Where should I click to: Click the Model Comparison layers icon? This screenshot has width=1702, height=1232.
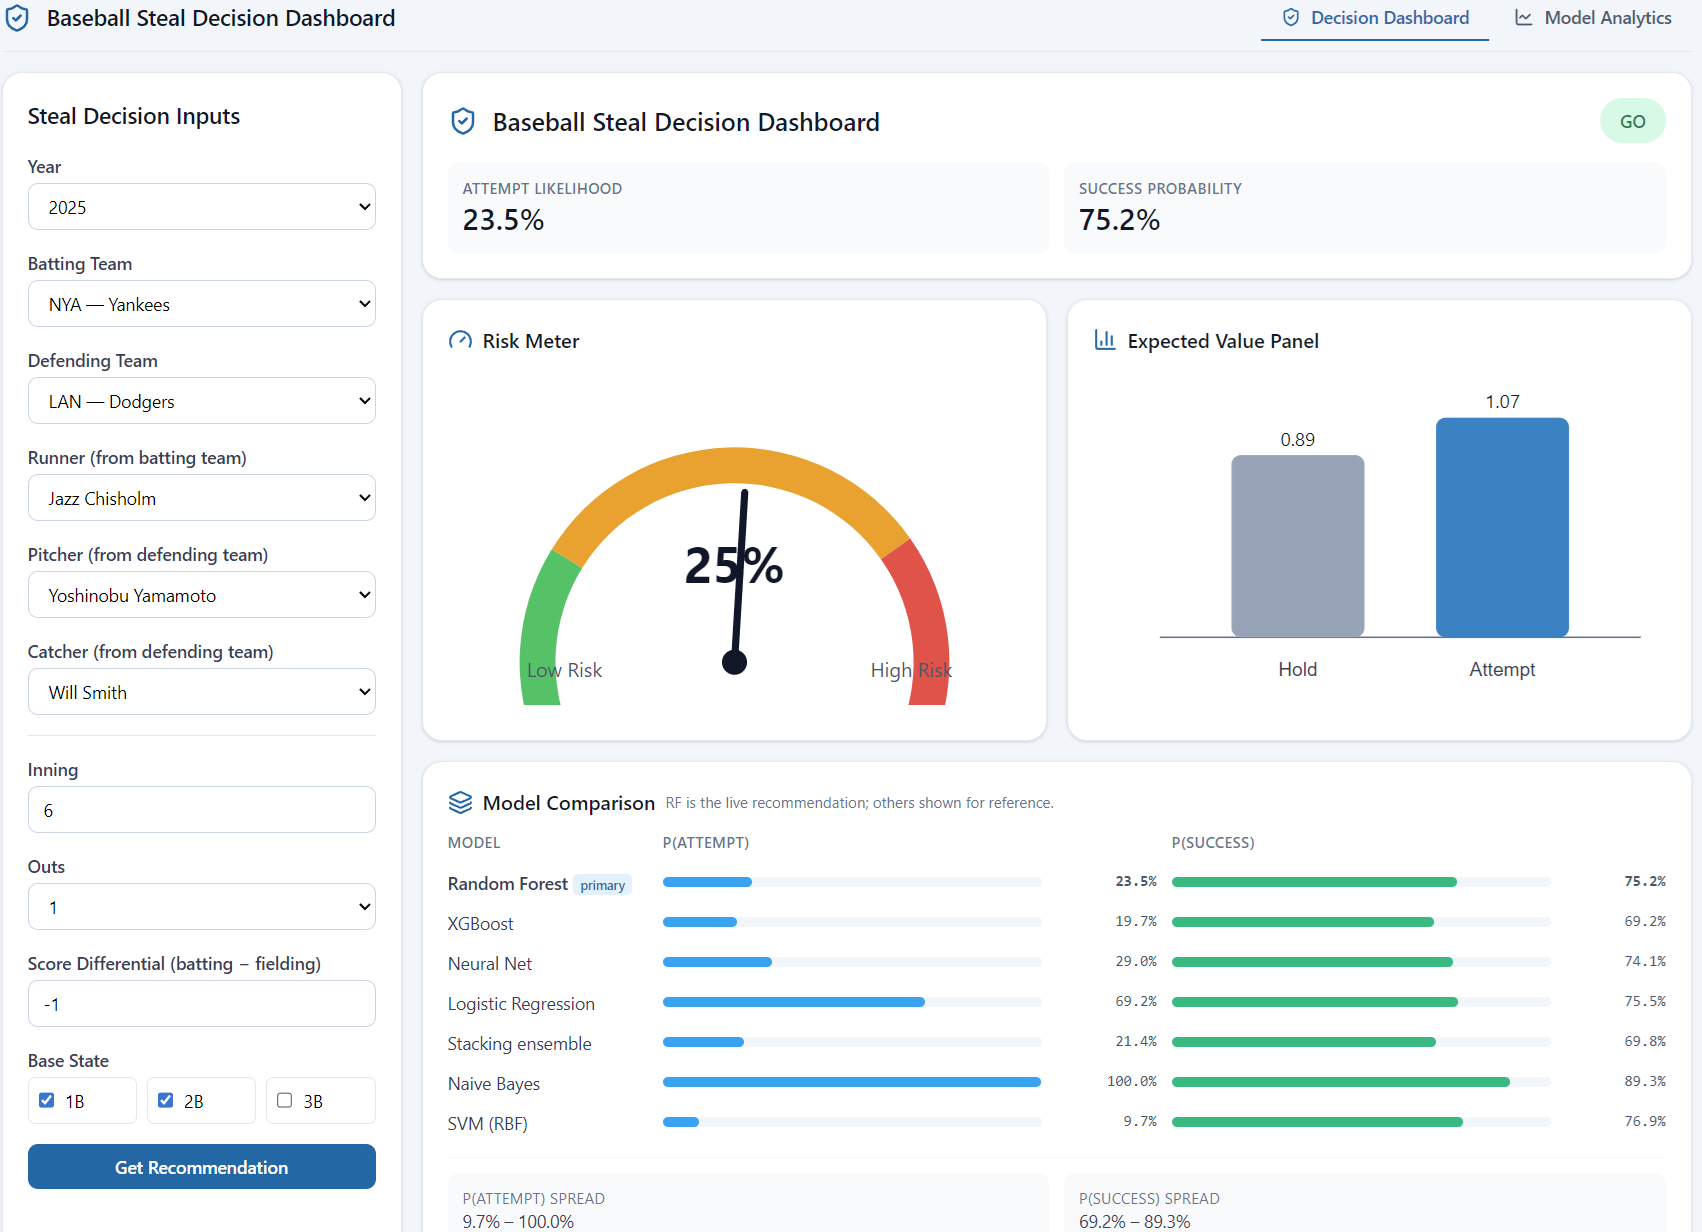(460, 803)
